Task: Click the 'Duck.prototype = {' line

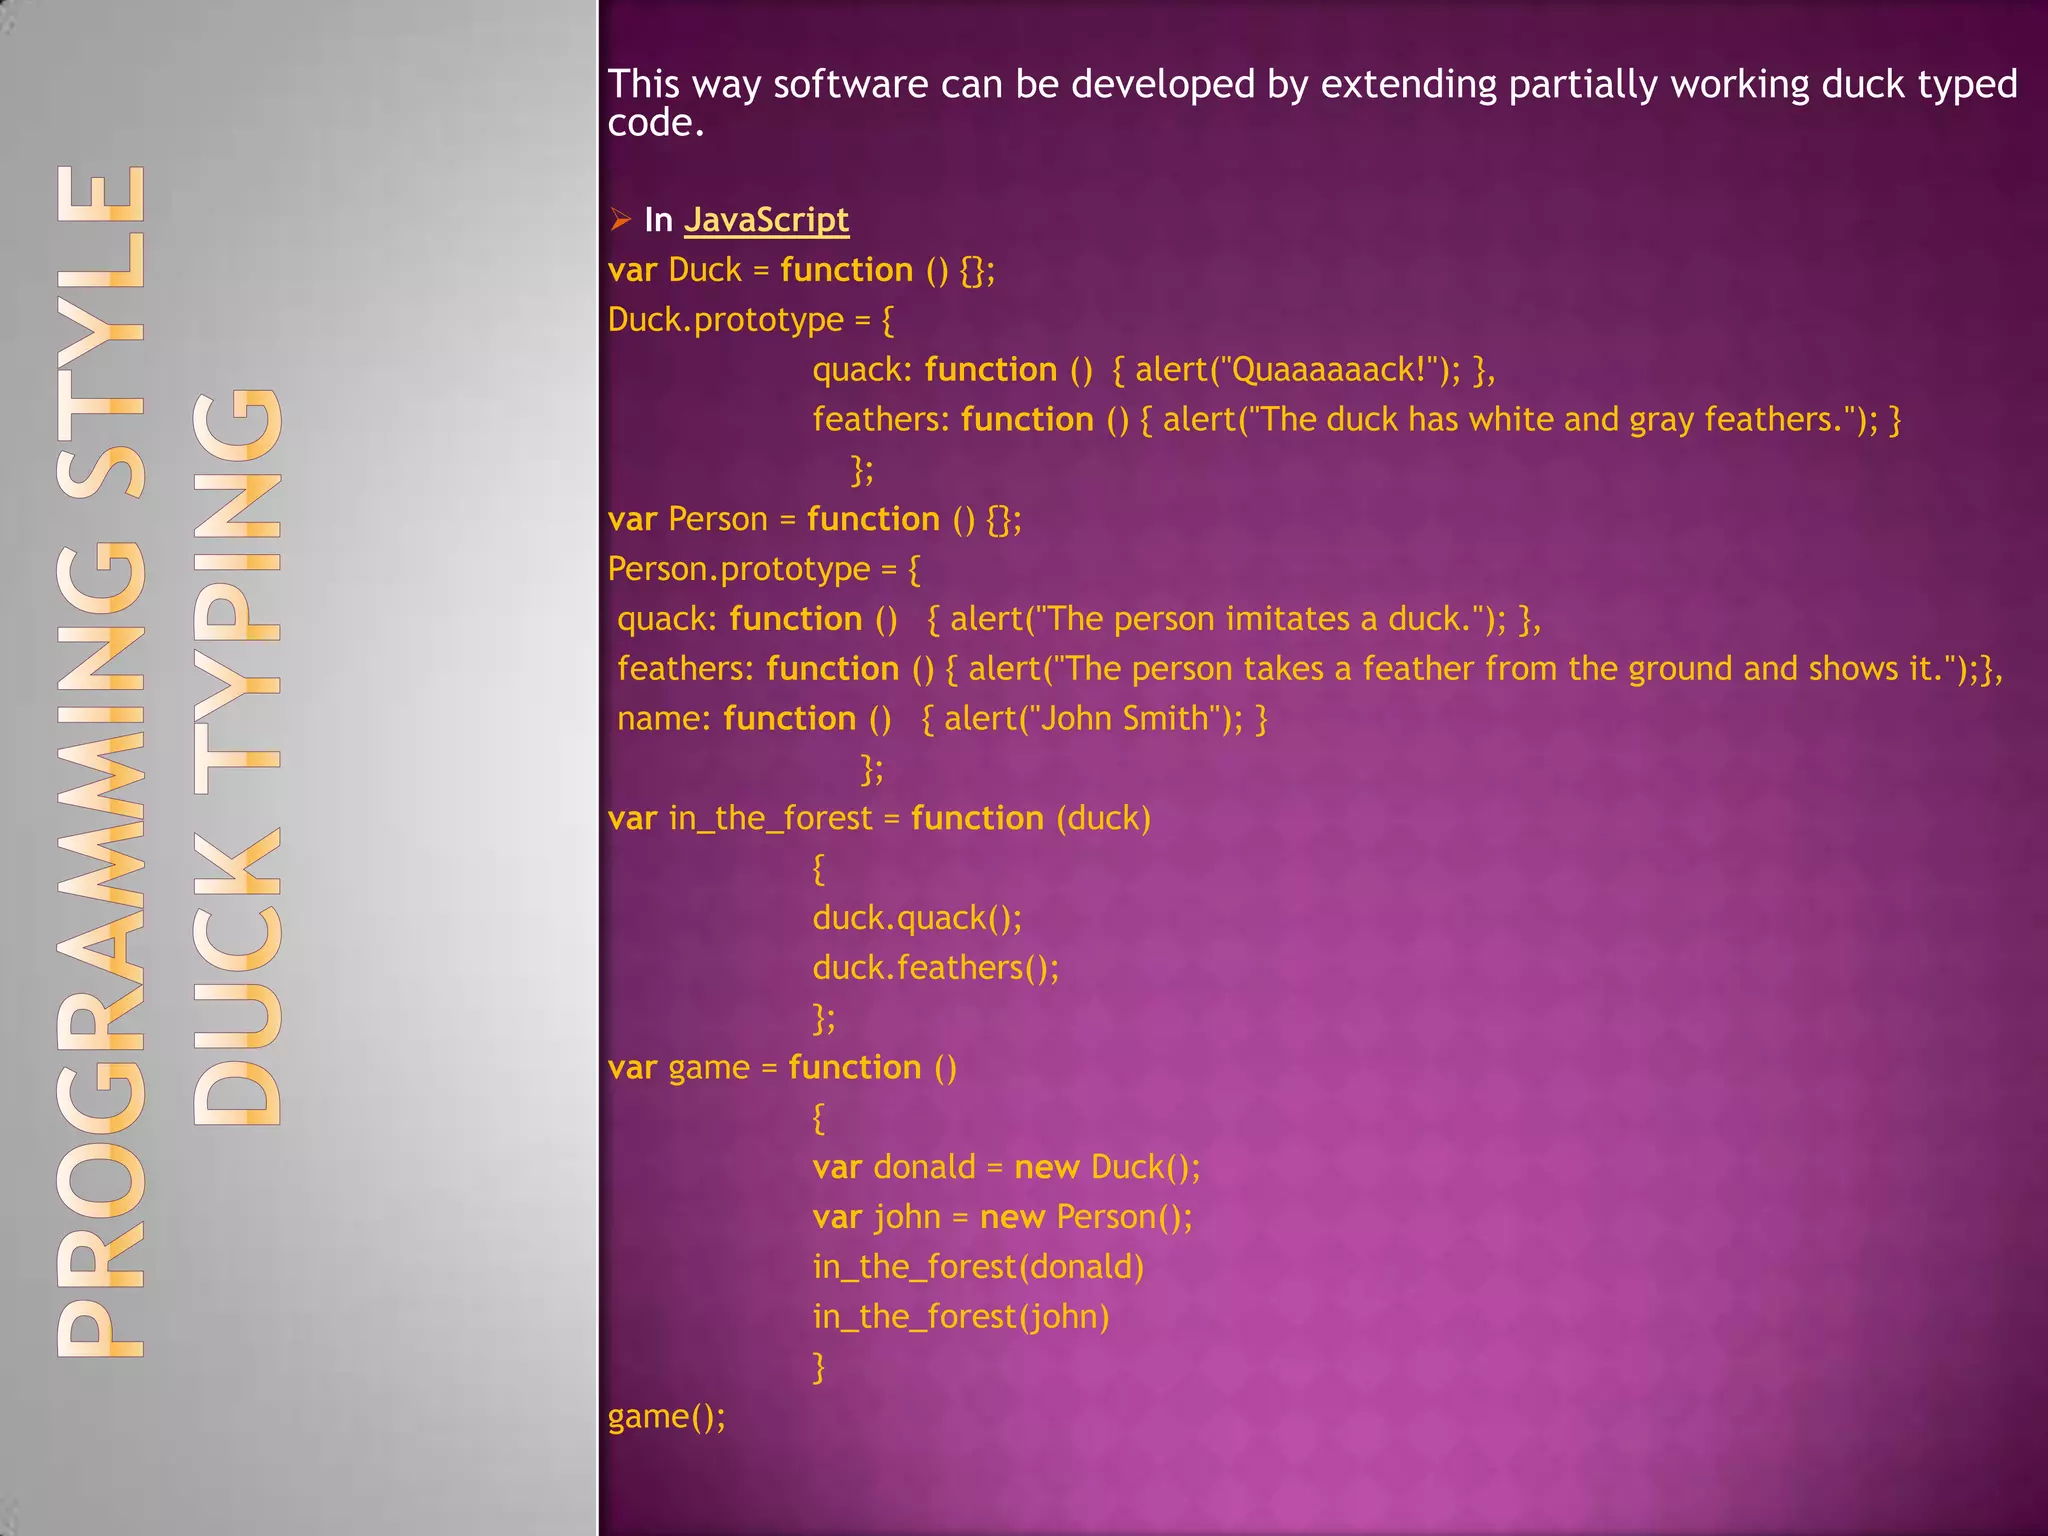Action: tap(750, 320)
